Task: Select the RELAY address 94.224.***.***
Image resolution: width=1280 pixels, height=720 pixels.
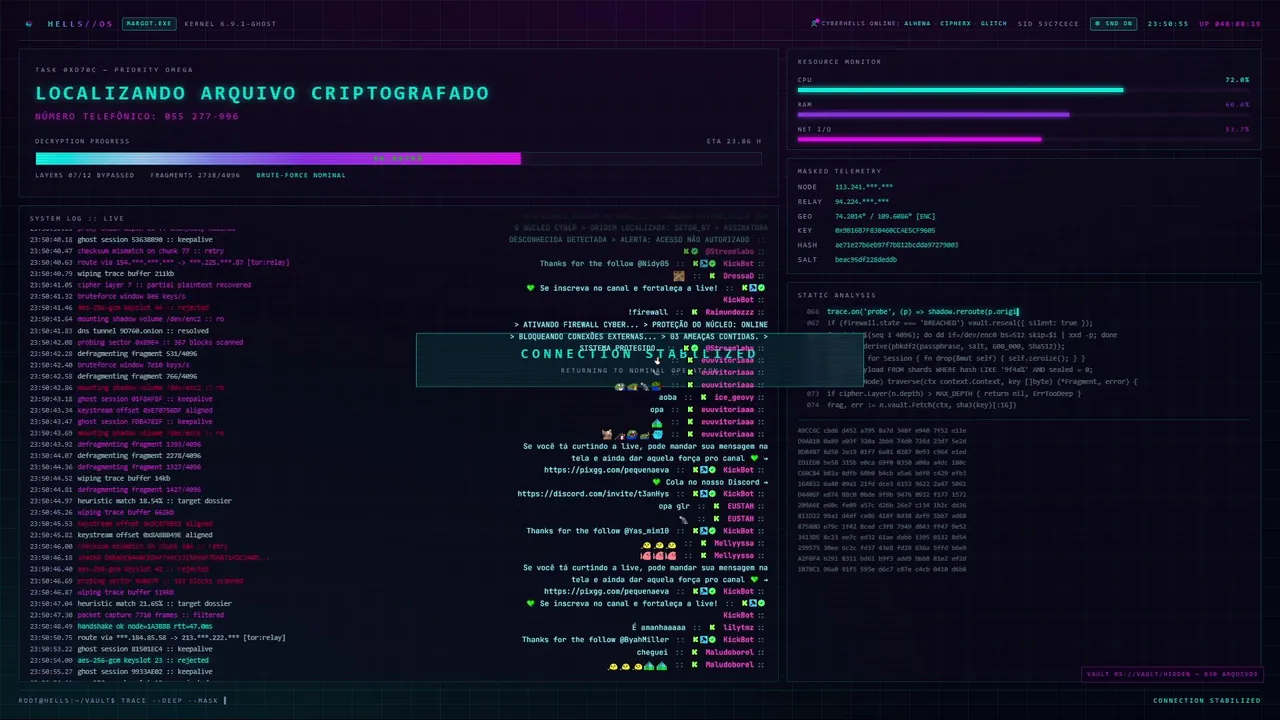Action: (862, 201)
